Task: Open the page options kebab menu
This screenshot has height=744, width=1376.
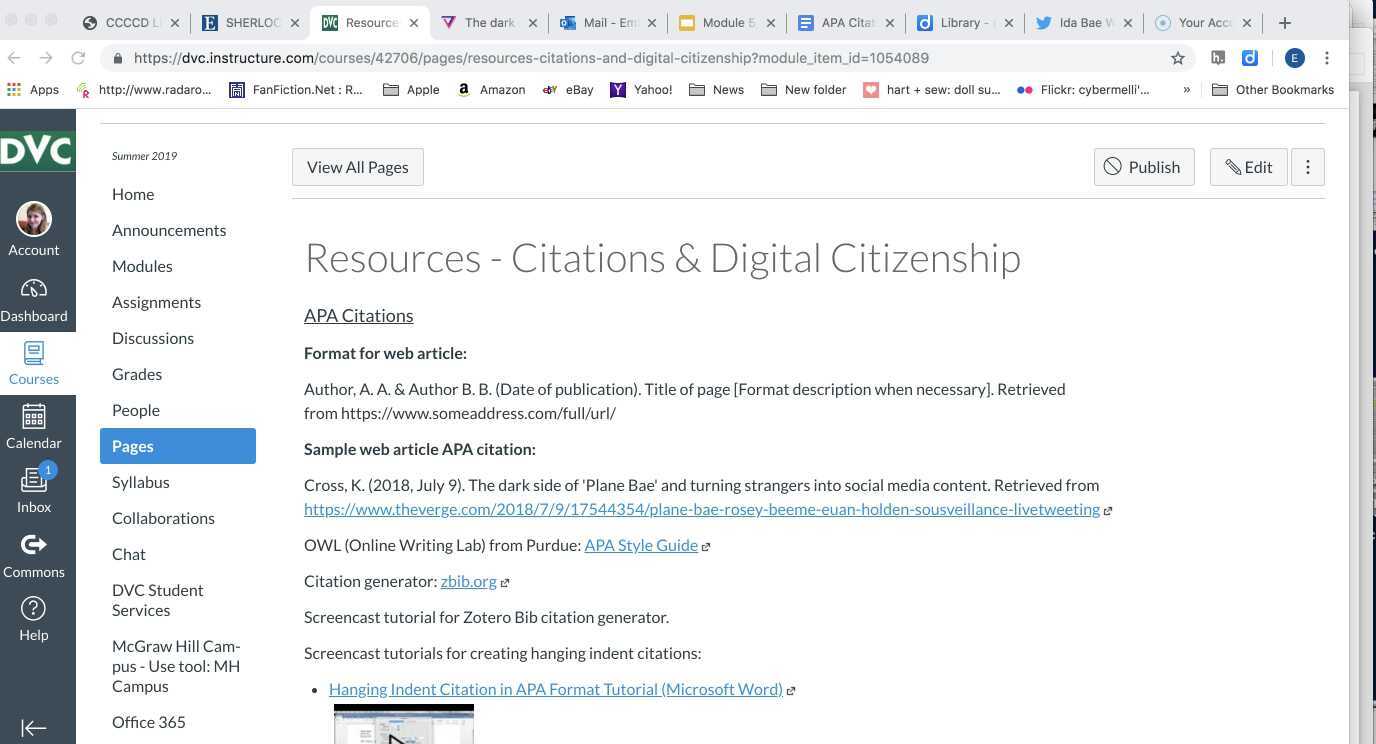Action: 1307,167
